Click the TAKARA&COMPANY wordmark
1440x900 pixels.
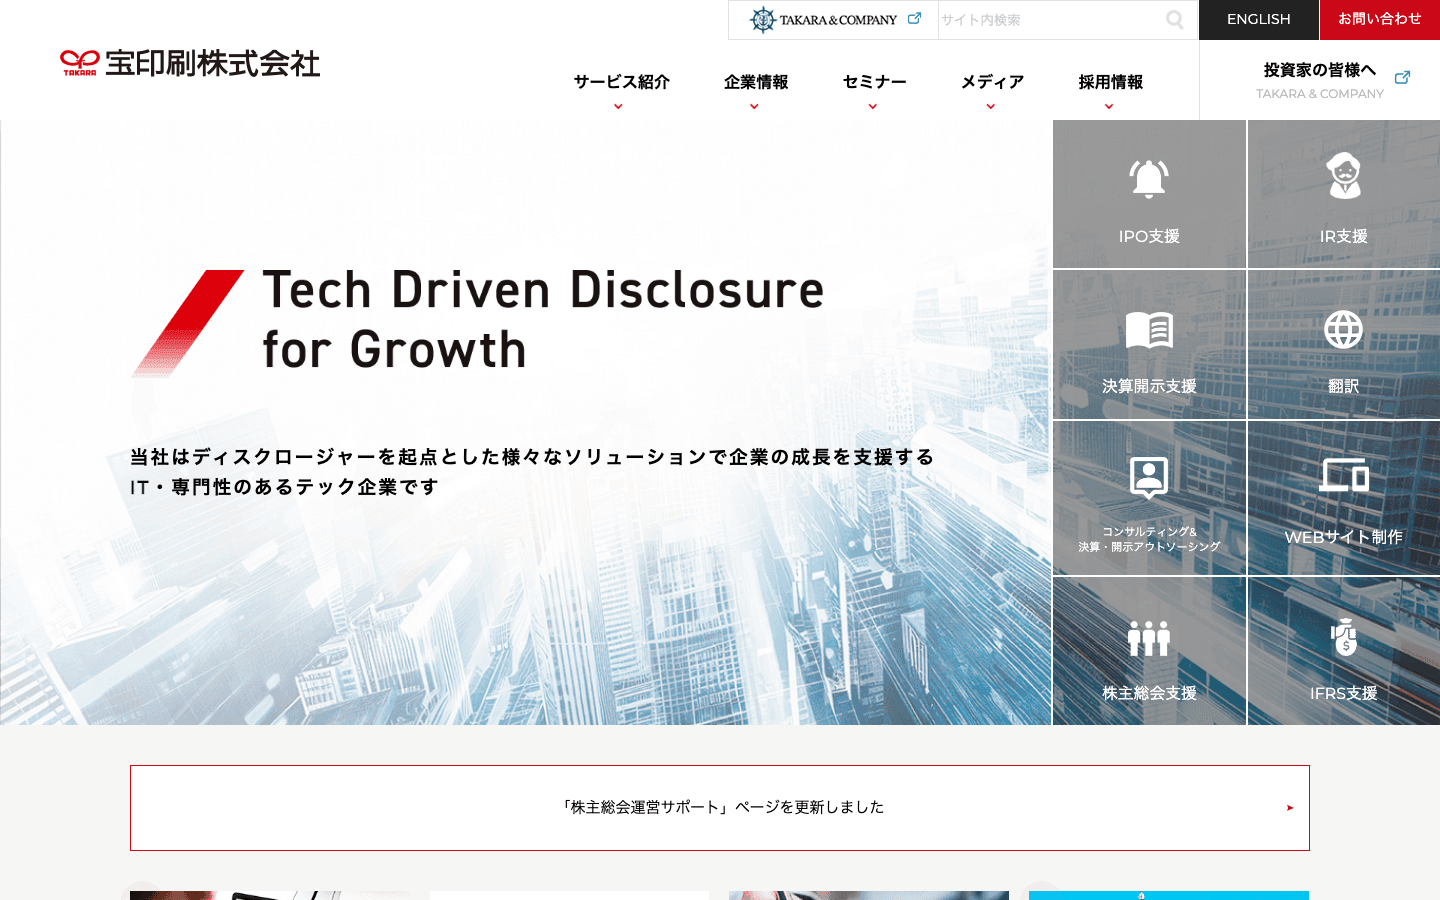(x=838, y=20)
